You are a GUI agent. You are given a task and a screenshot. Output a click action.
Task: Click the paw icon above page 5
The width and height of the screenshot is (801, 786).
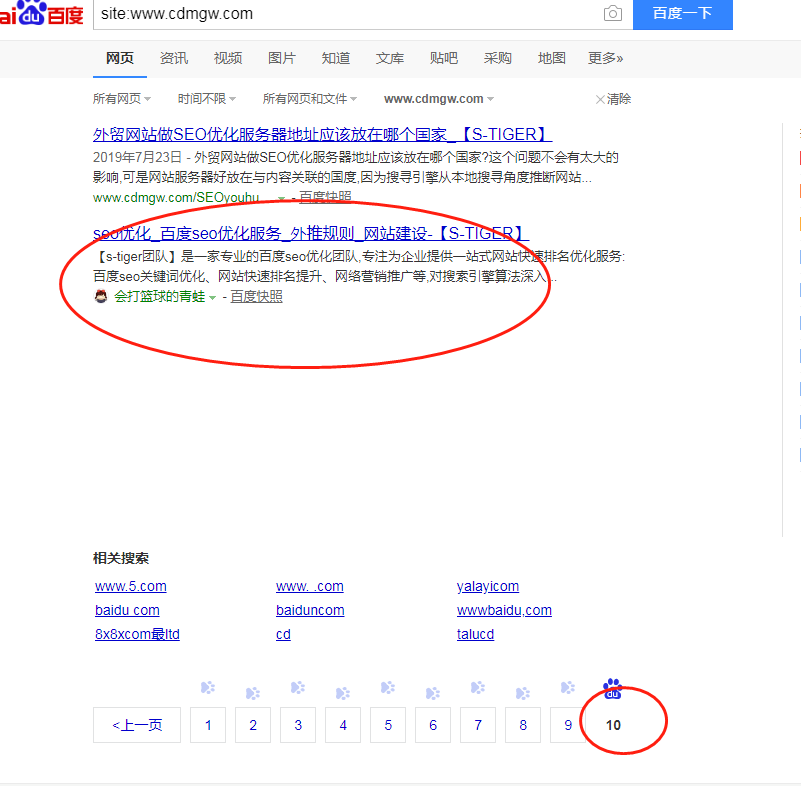point(388,688)
